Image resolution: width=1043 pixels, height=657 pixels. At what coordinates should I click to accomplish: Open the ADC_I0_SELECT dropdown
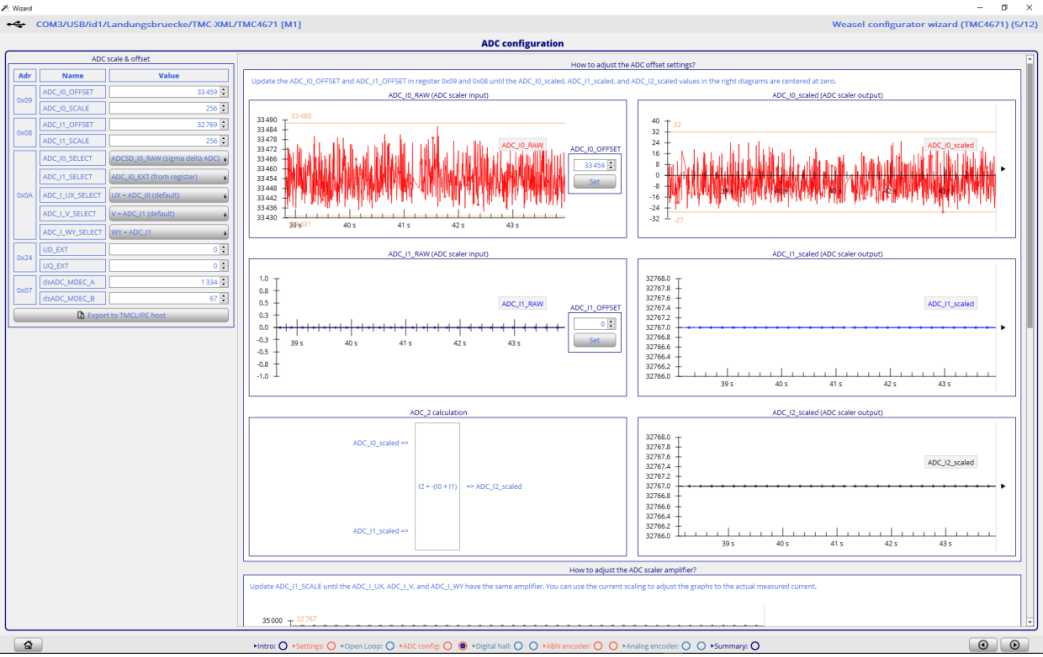point(169,158)
